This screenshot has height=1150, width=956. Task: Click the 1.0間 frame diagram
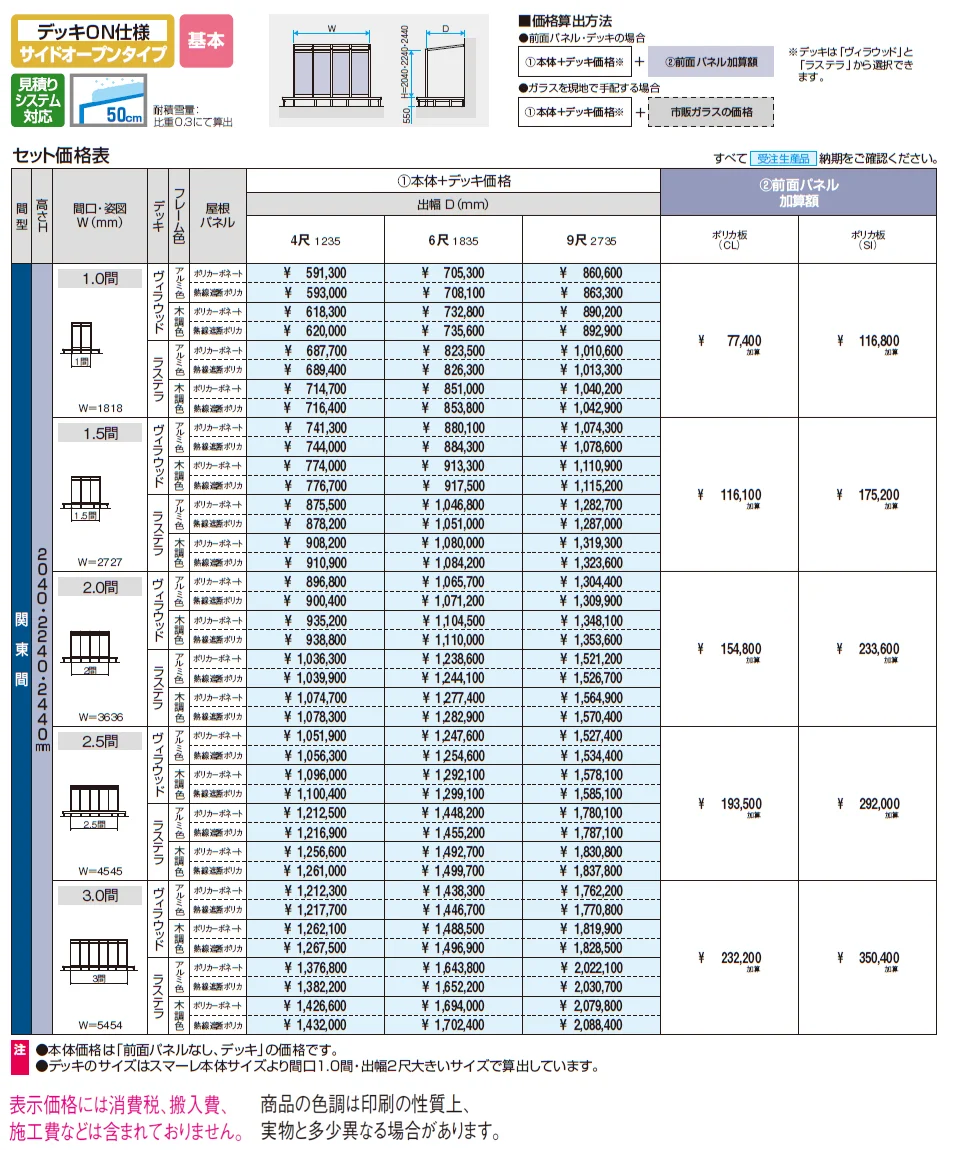81,343
